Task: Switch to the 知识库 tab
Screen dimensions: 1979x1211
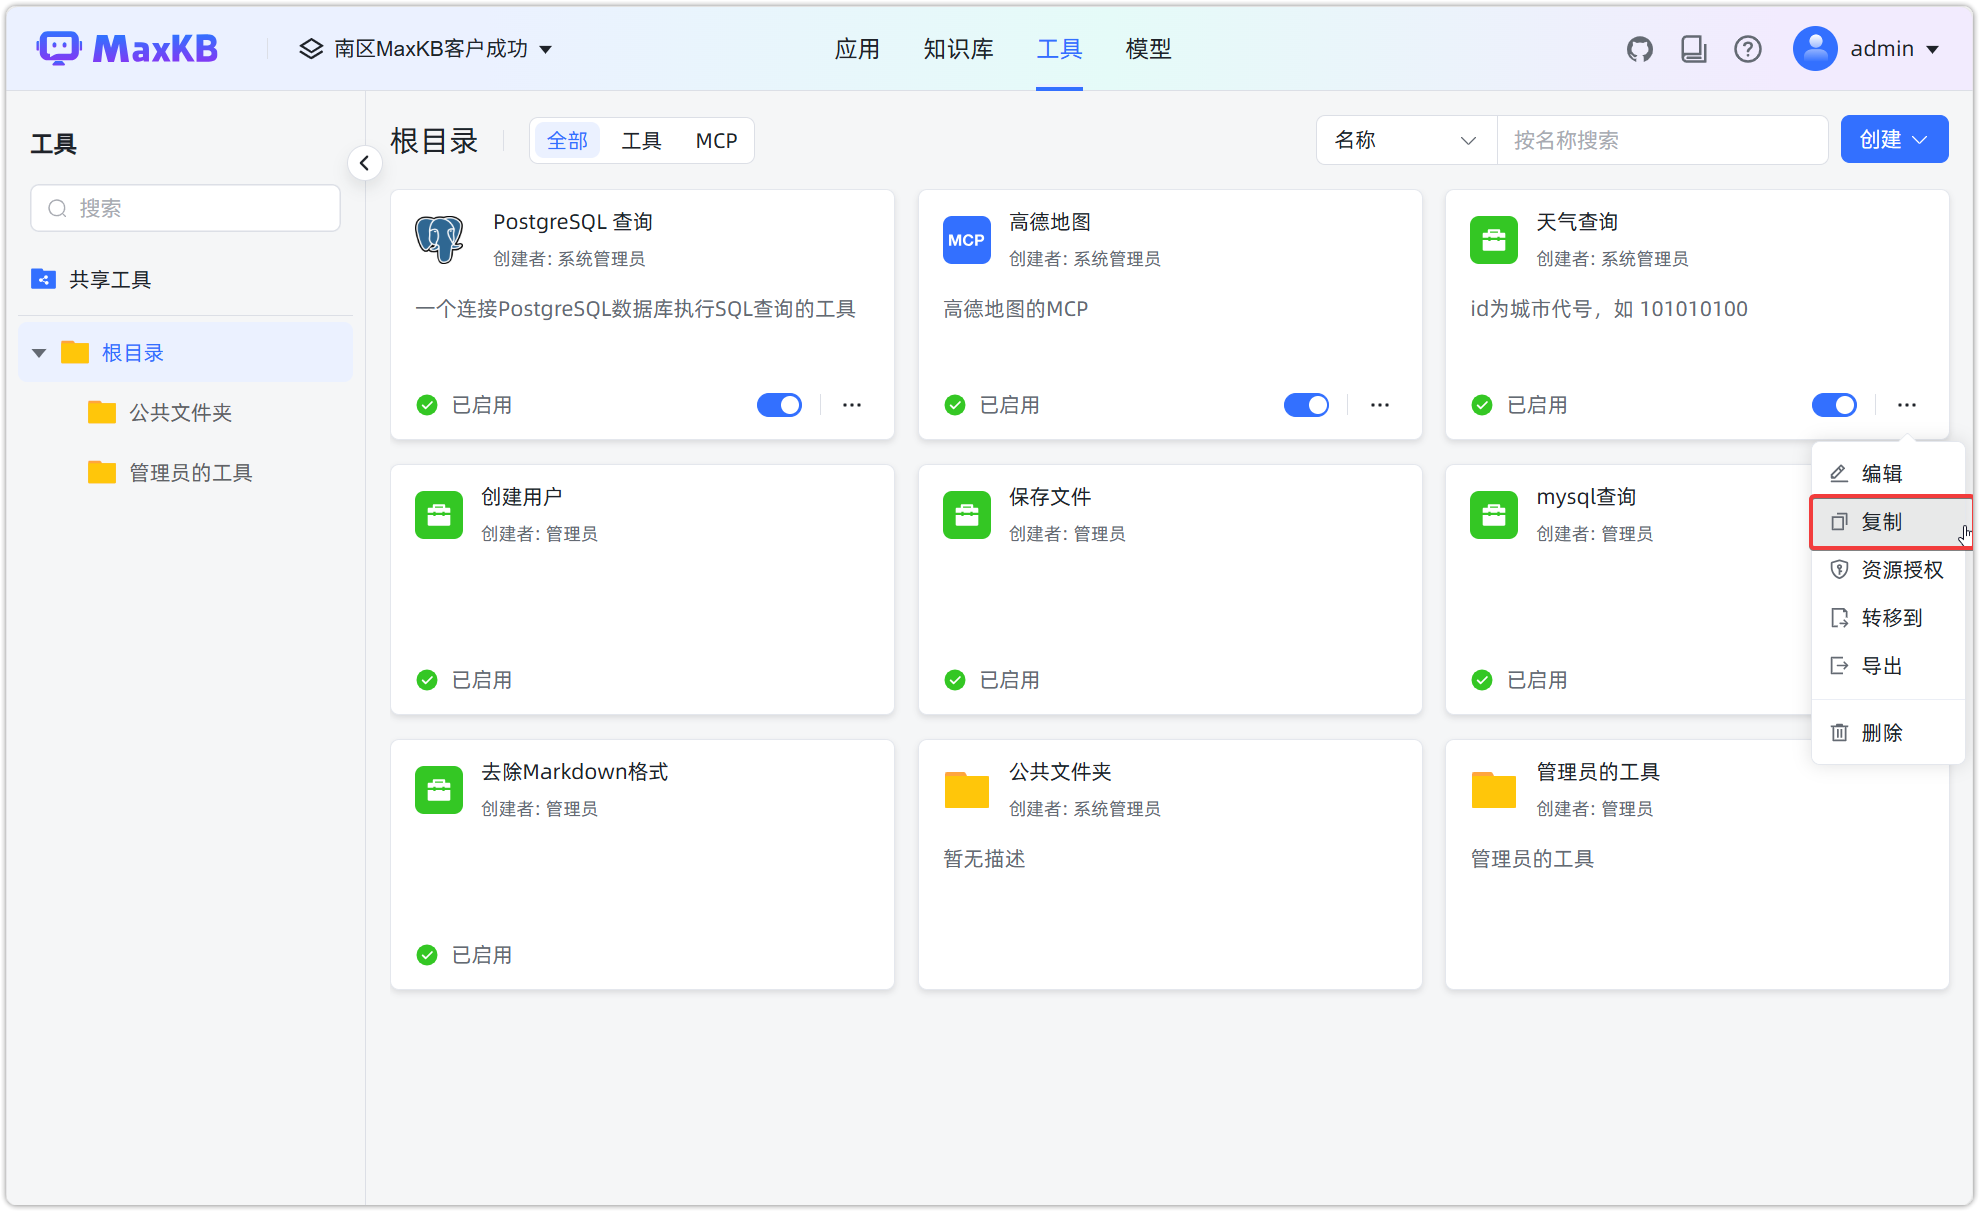Action: tap(957, 49)
